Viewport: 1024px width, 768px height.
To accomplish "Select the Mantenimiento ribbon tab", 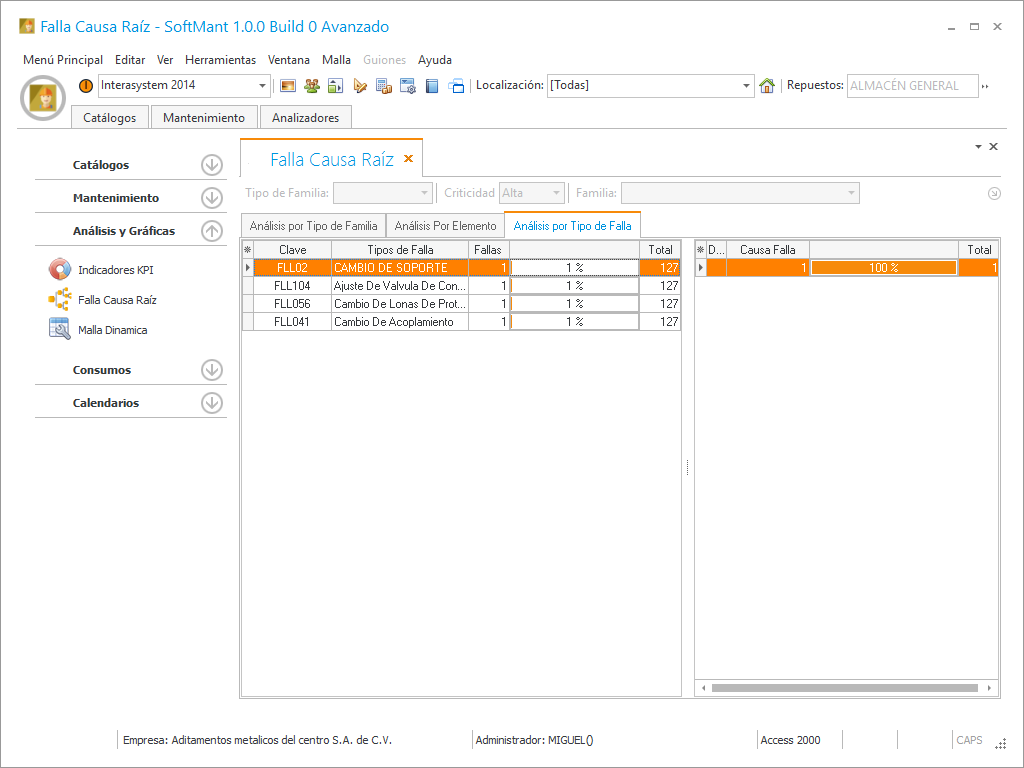I will coord(204,118).
